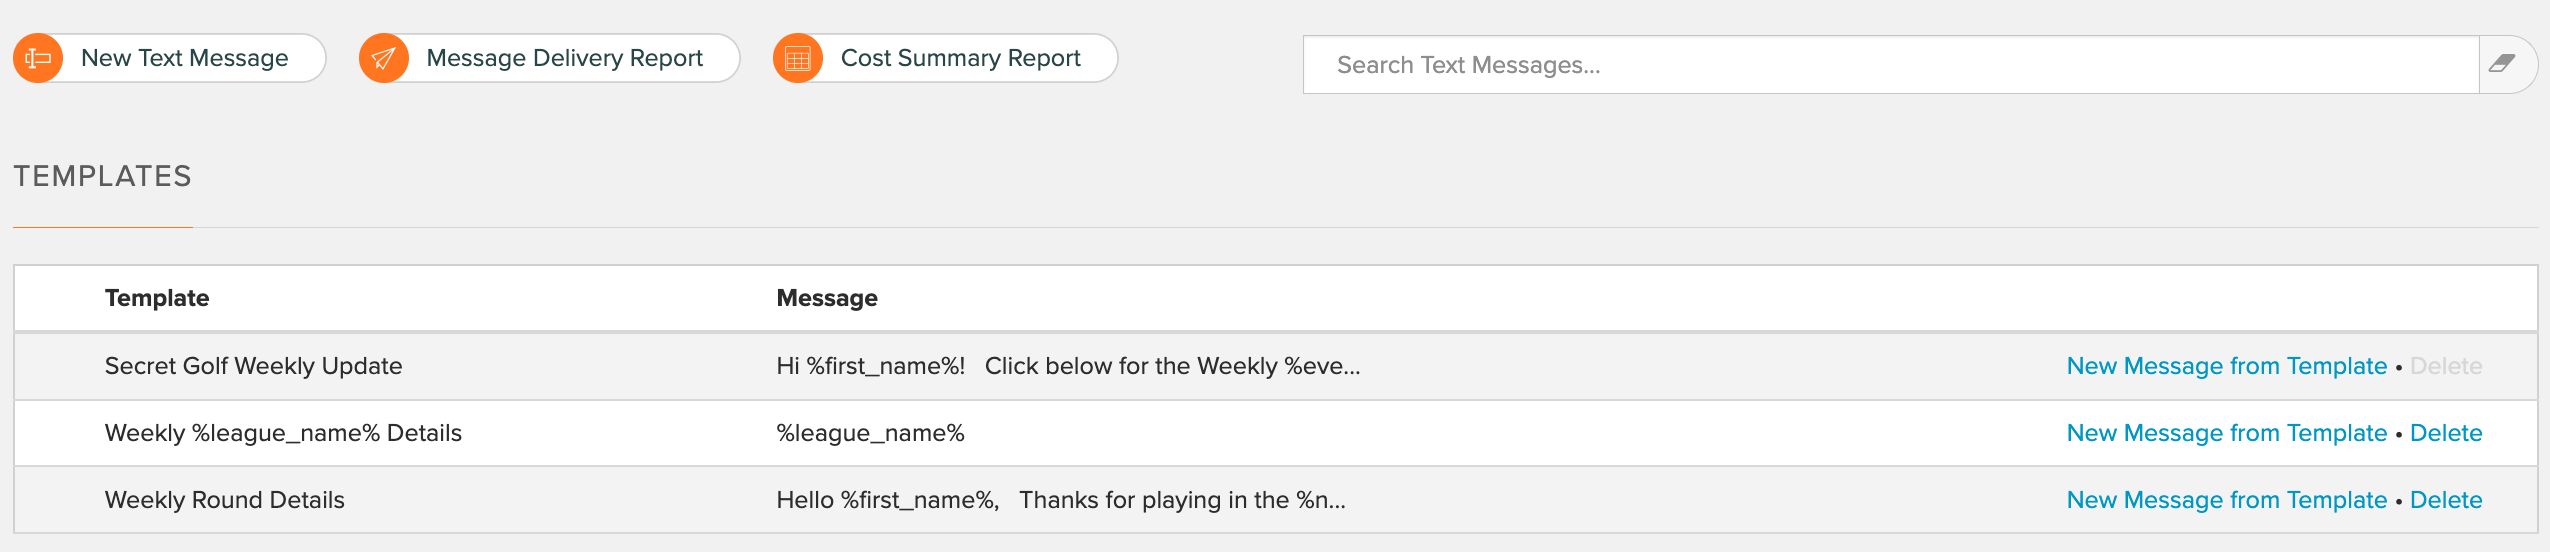Open the New Text Message button

pos(170,58)
